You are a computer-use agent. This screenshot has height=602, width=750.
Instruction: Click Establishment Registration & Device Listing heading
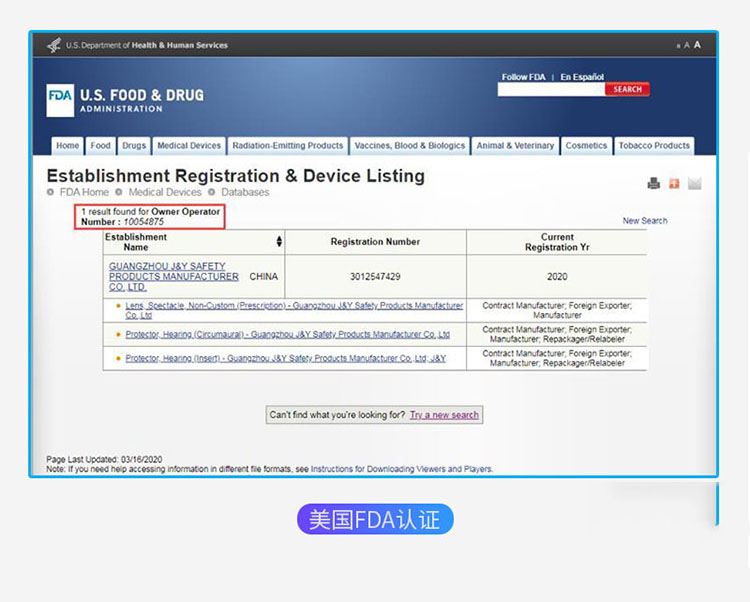236,176
